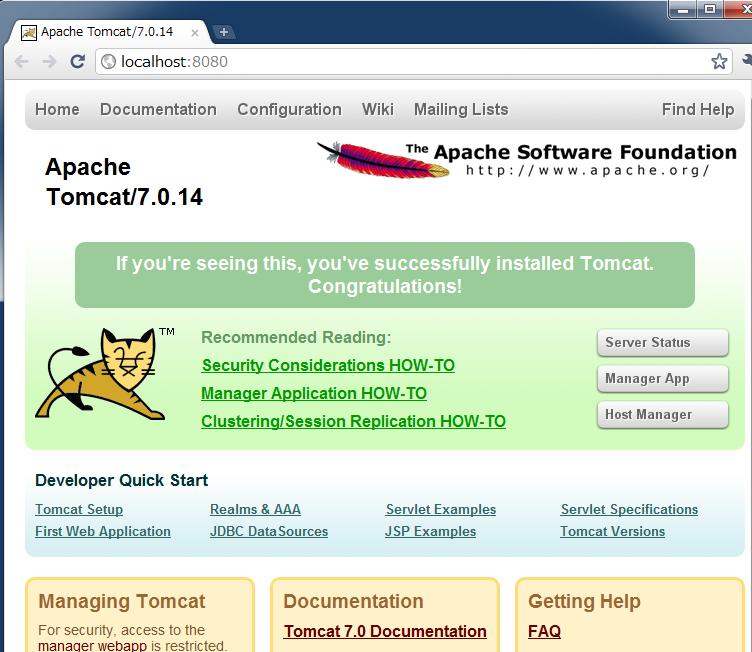Open the First Web Application link
Viewport: 752px width, 652px height.
[x=103, y=532]
